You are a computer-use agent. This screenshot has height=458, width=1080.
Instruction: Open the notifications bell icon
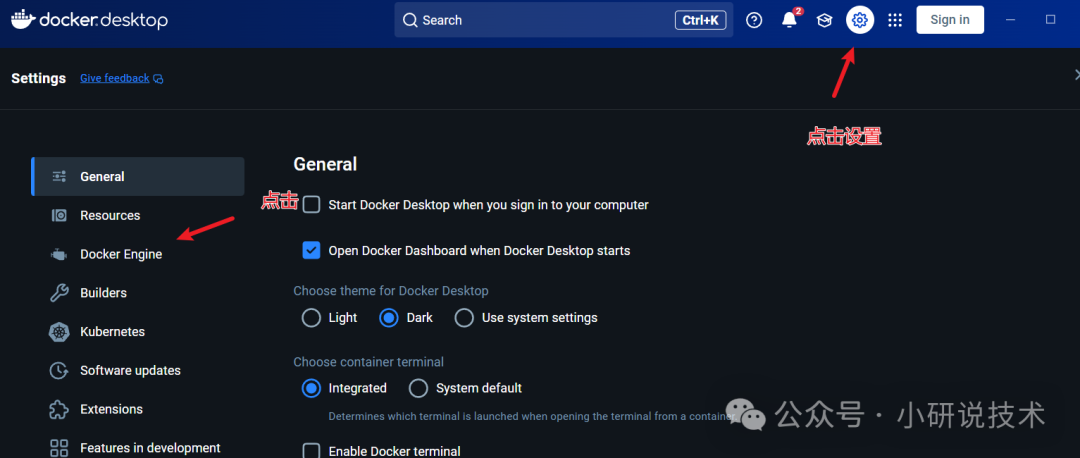[x=789, y=20]
